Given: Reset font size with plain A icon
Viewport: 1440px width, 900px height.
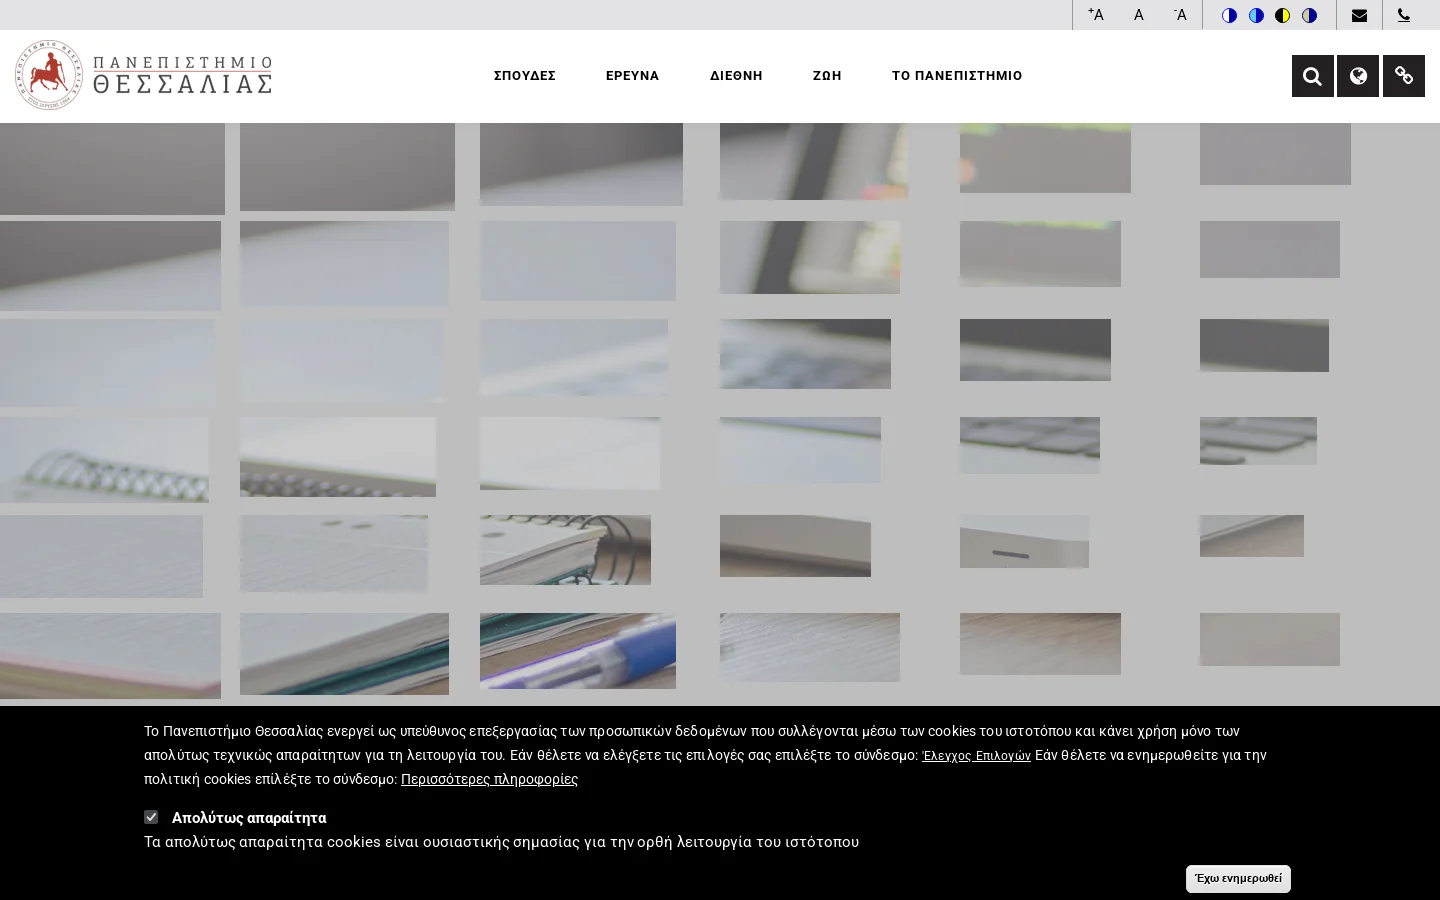Looking at the screenshot, I should tap(1139, 15).
